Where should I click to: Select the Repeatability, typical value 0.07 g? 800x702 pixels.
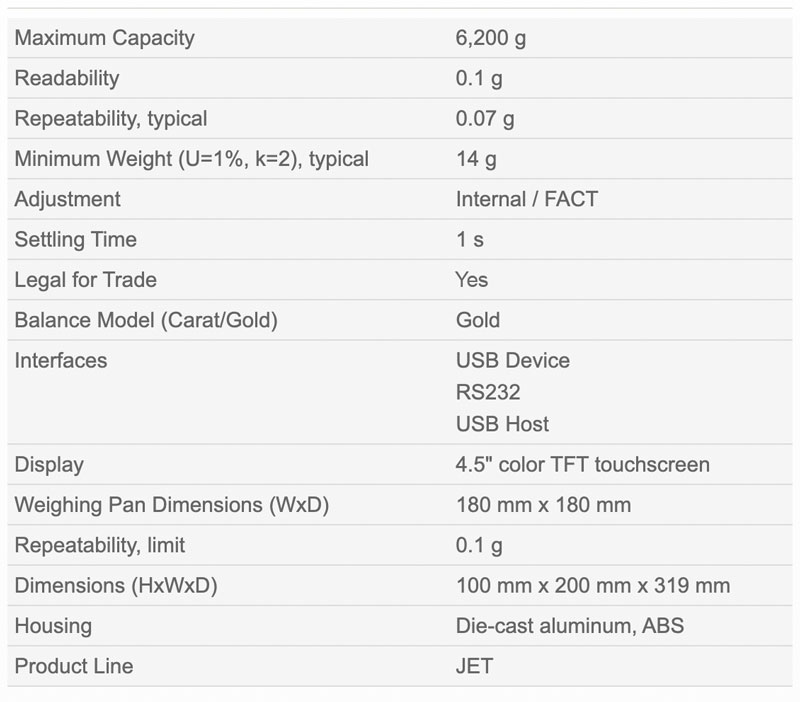click(x=485, y=119)
